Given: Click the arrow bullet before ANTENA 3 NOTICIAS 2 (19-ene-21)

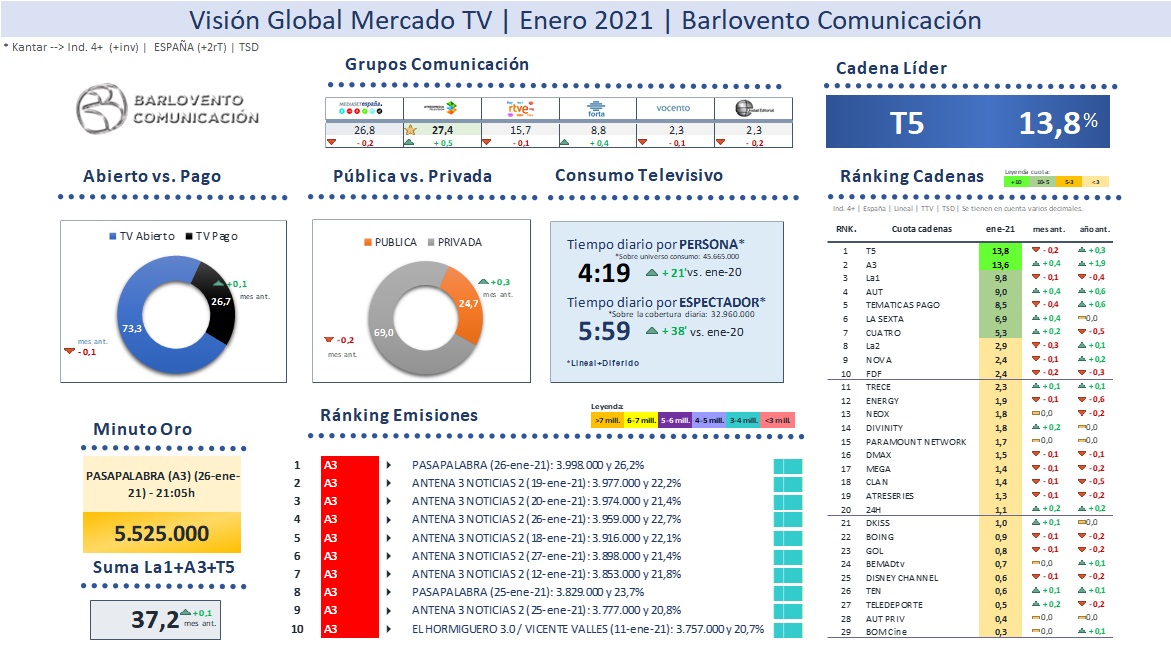Looking at the screenshot, I should (x=389, y=483).
